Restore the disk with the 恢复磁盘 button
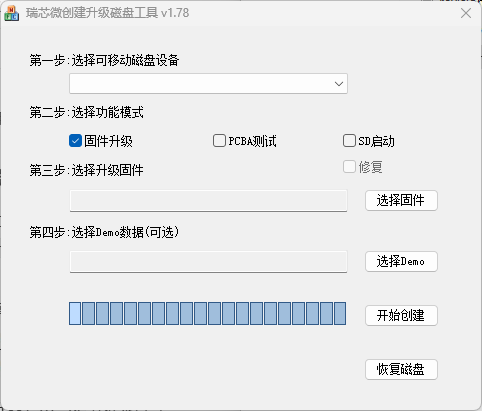 tap(401, 369)
